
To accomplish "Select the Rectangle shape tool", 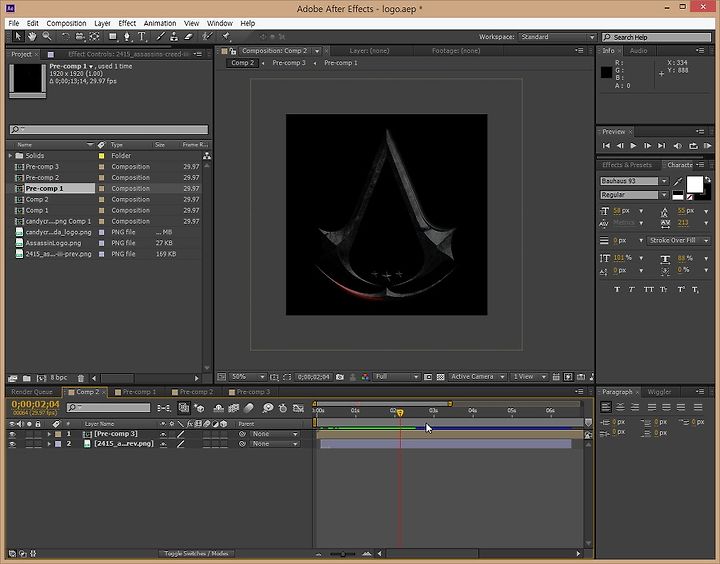I will point(112,37).
